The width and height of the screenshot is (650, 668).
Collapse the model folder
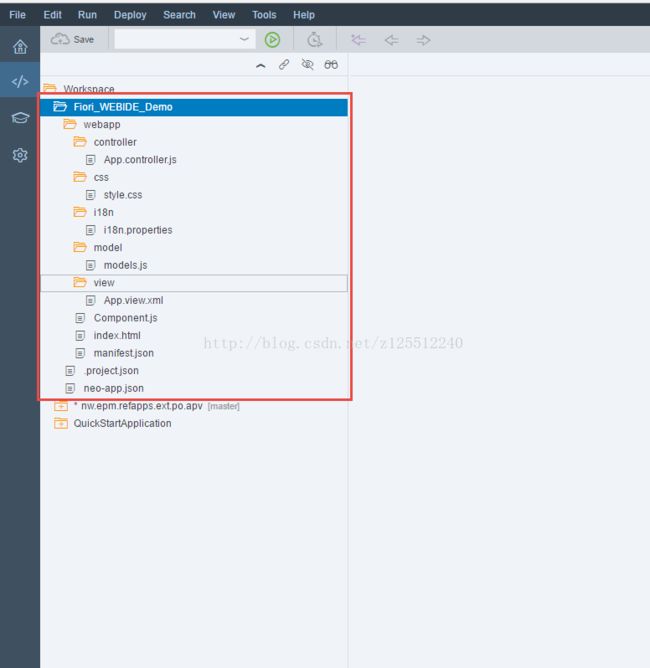[80, 247]
